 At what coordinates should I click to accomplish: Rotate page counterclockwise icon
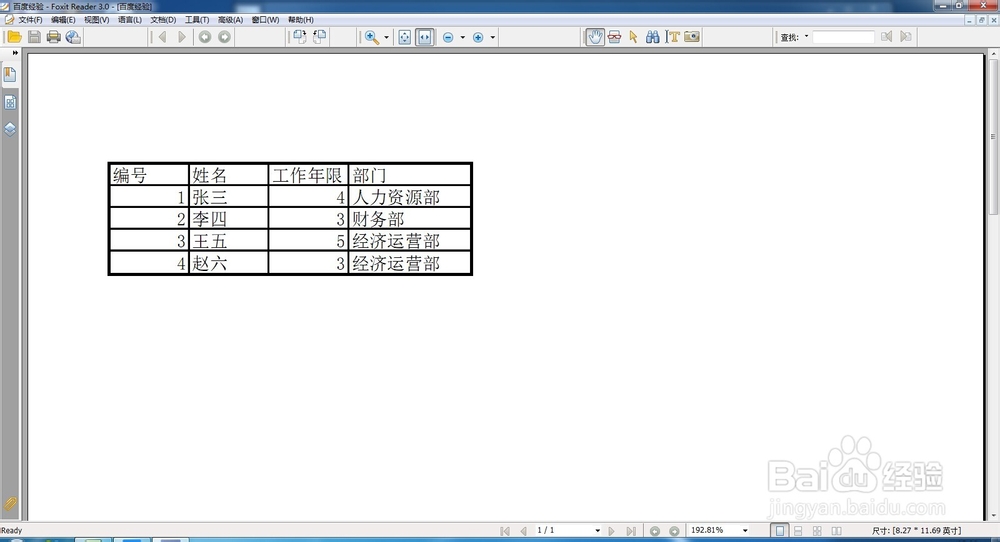(x=320, y=37)
